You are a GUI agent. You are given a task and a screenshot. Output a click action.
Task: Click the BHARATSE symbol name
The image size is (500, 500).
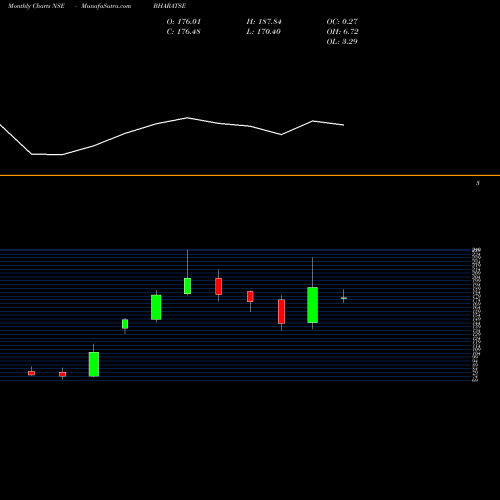pos(170,6)
